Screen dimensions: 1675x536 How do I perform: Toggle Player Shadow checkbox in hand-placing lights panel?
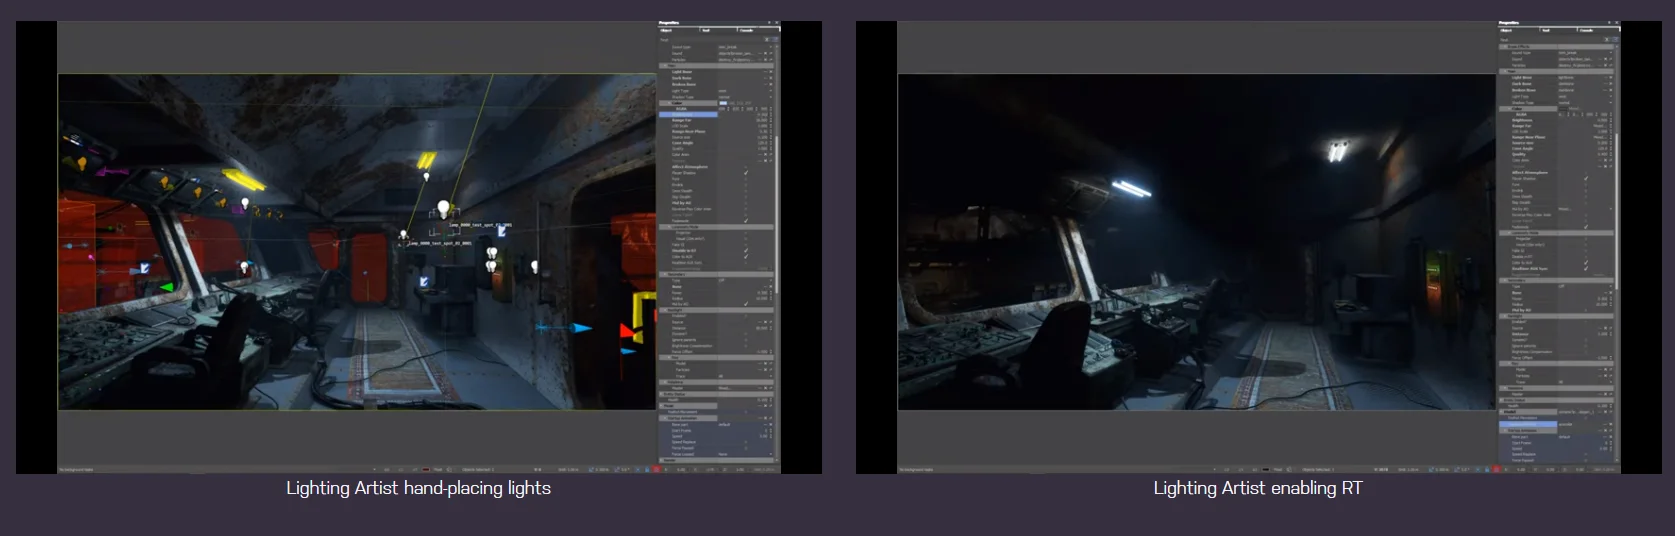pyautogui.click(x=746, y=173)
